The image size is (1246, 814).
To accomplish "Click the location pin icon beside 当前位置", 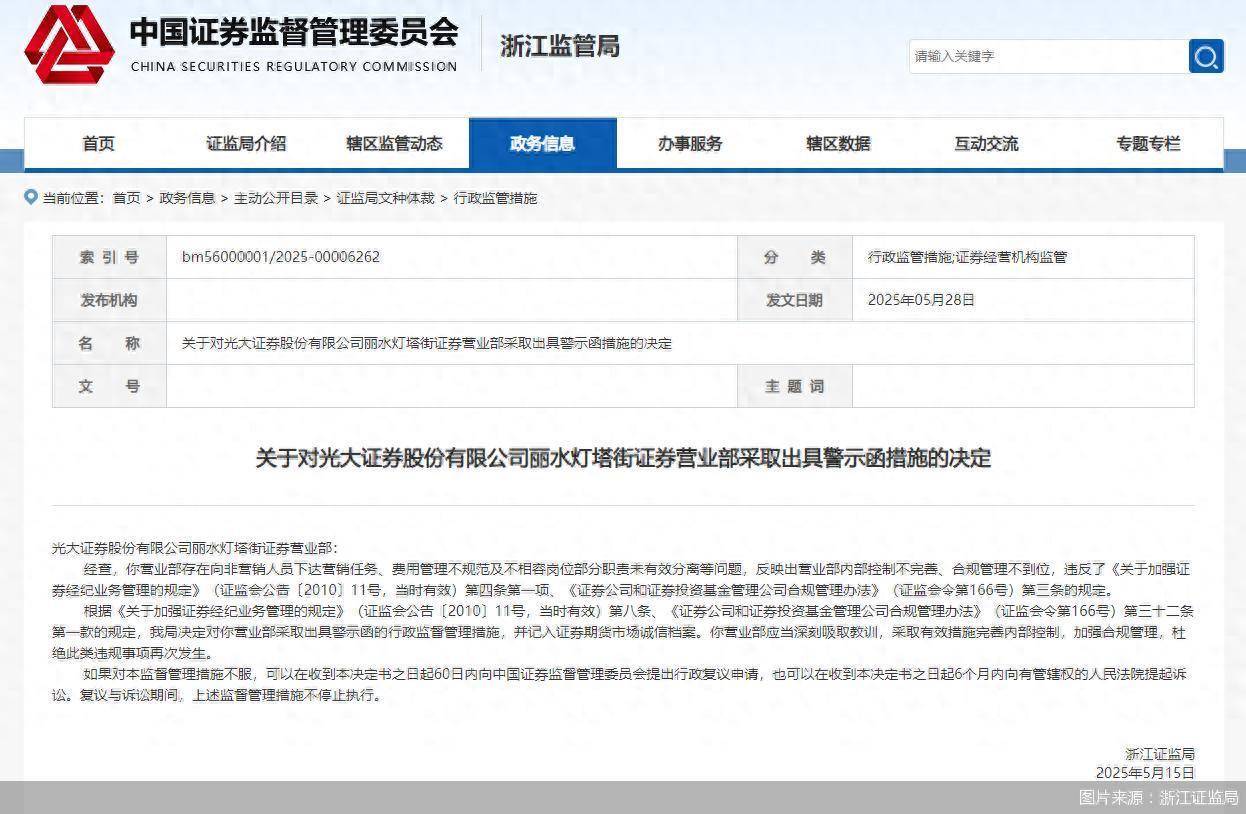I will [31, 197].
